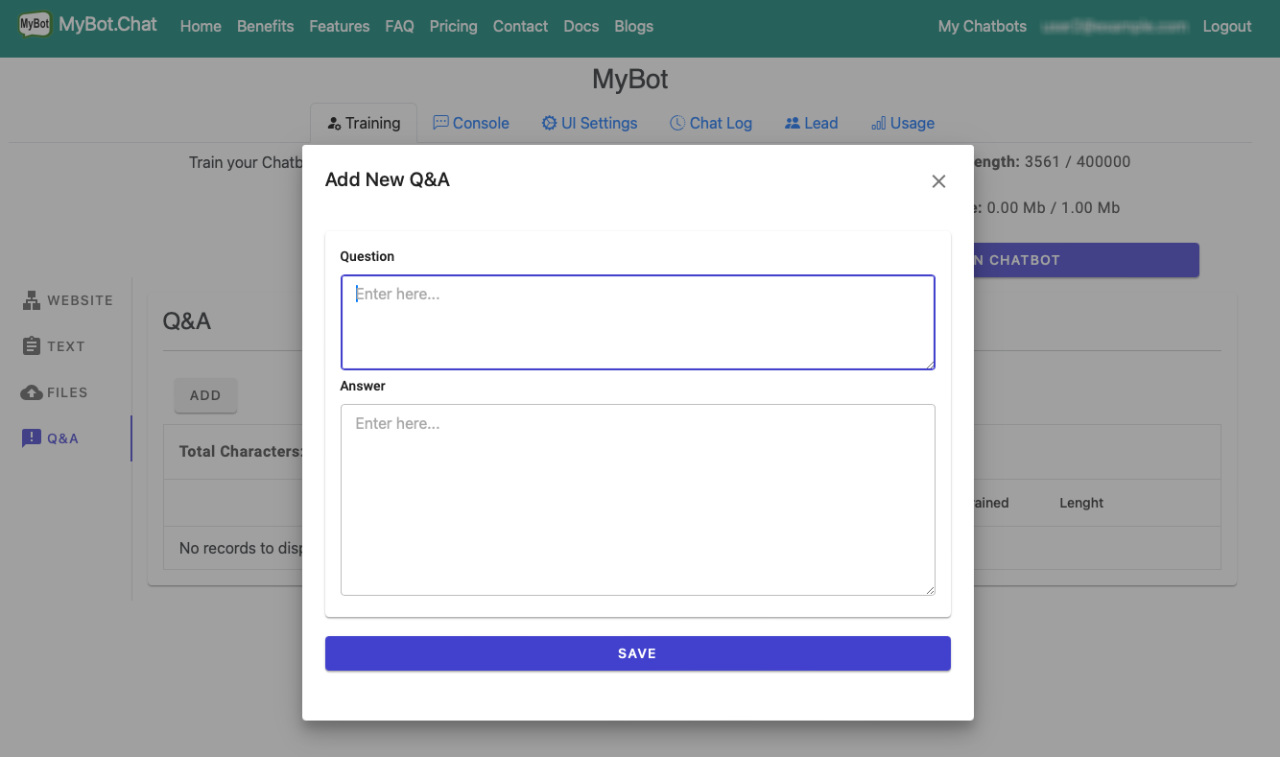Screen dimensions: 1280x757
Task: Switch to the Console tab
Action: (x=471, y=122)
